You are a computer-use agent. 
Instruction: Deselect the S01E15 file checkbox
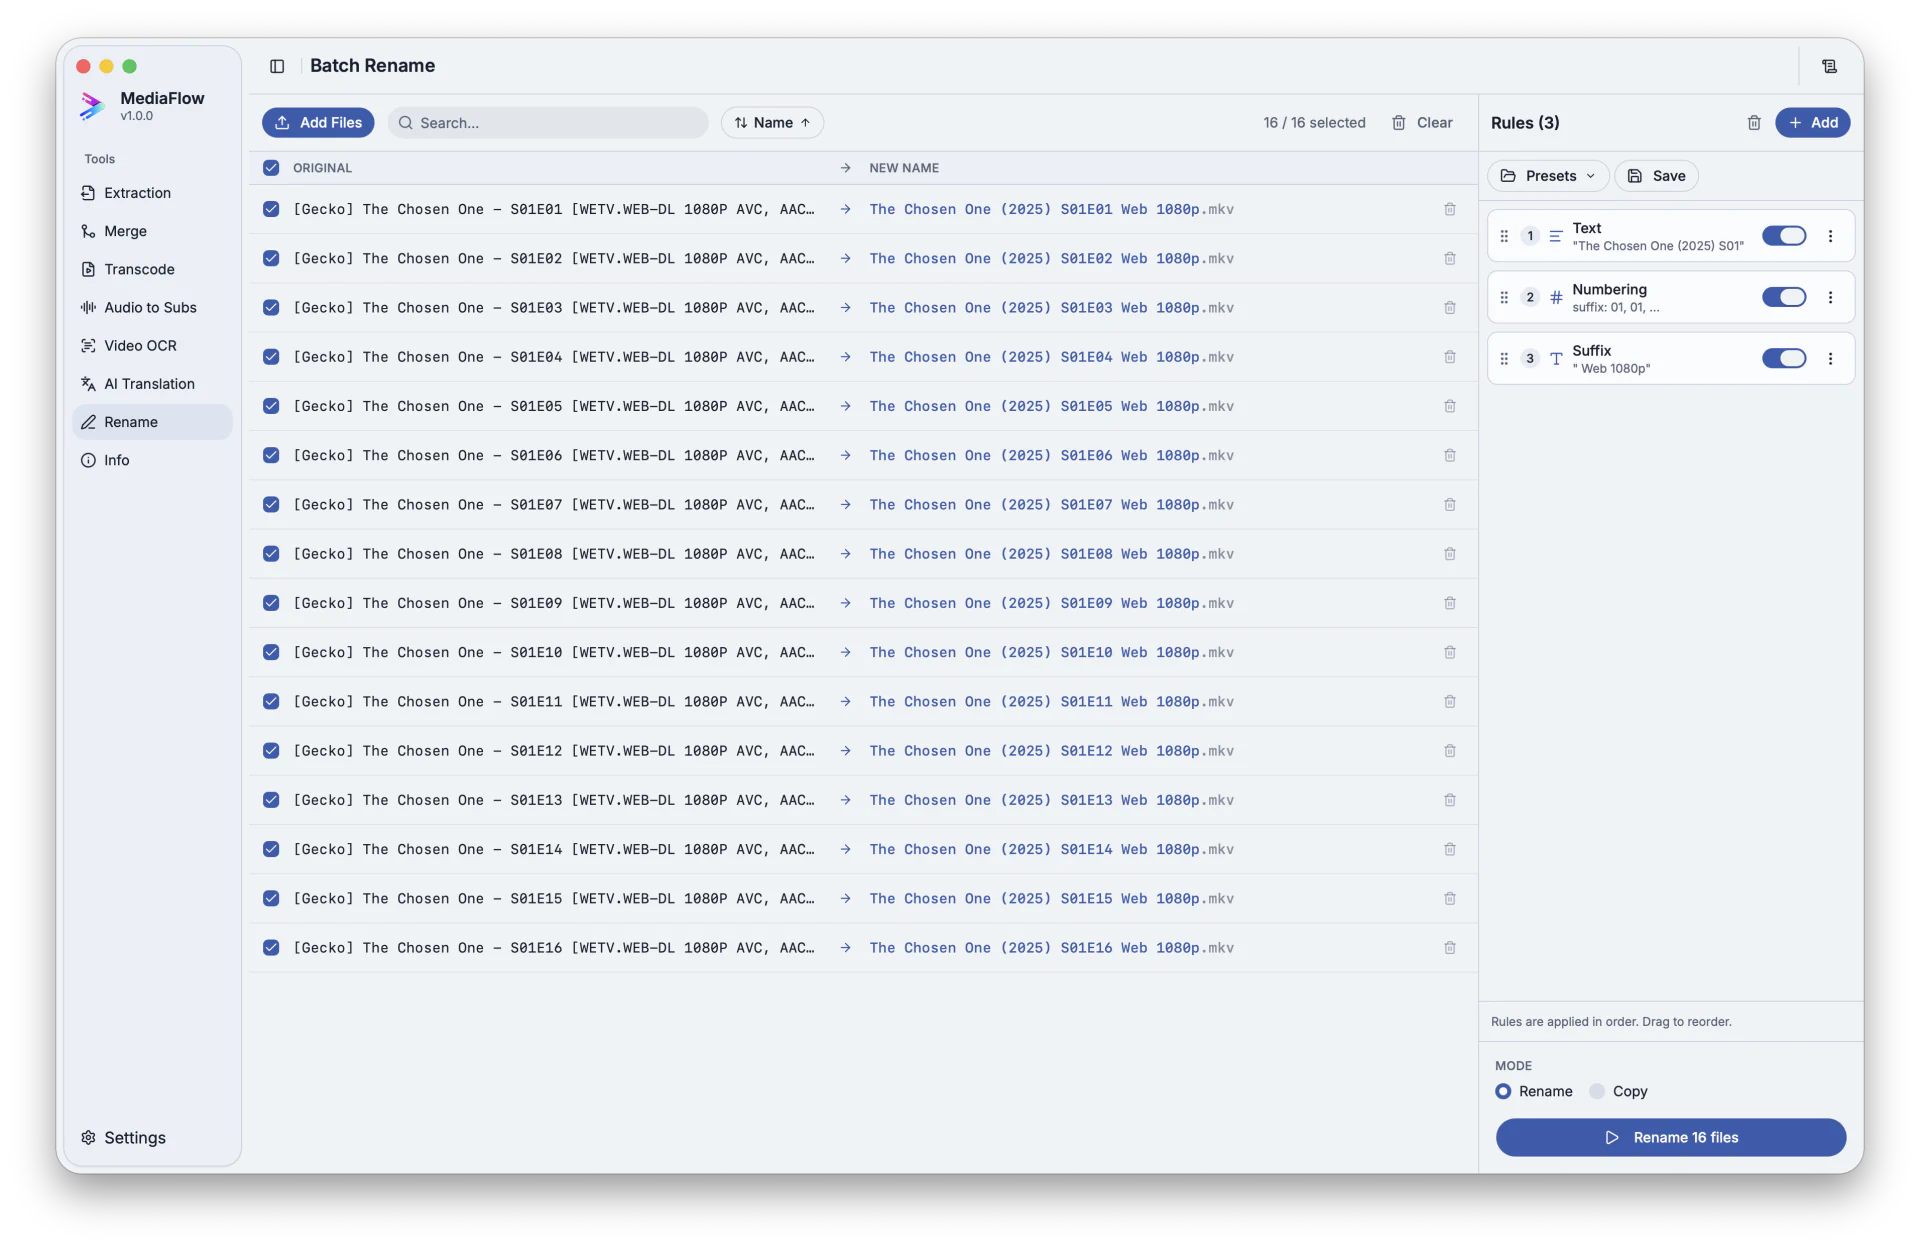[x=271, y=899]
